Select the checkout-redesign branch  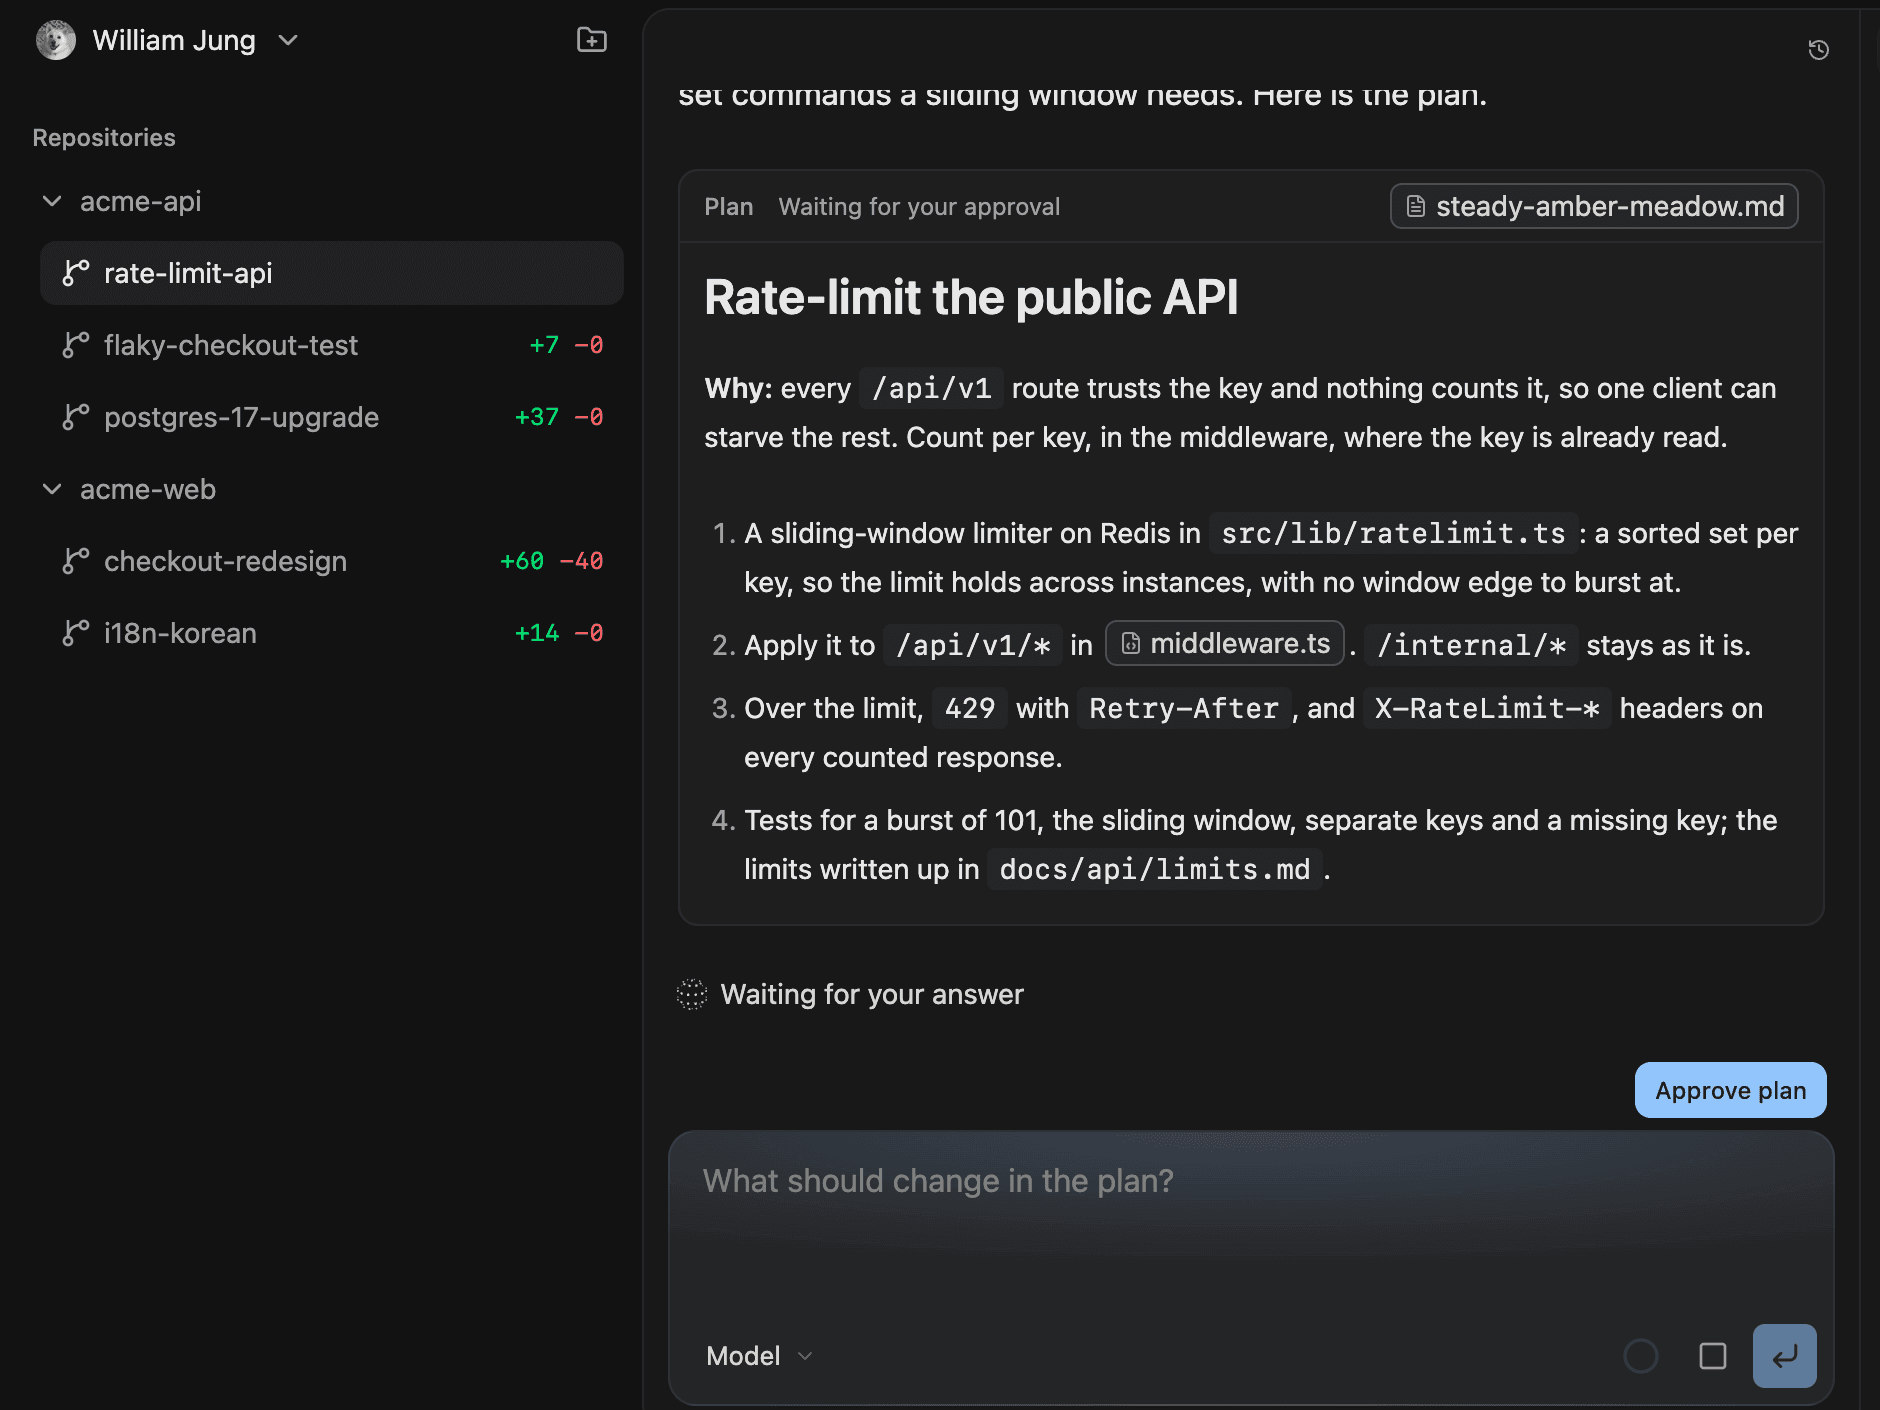332,561
